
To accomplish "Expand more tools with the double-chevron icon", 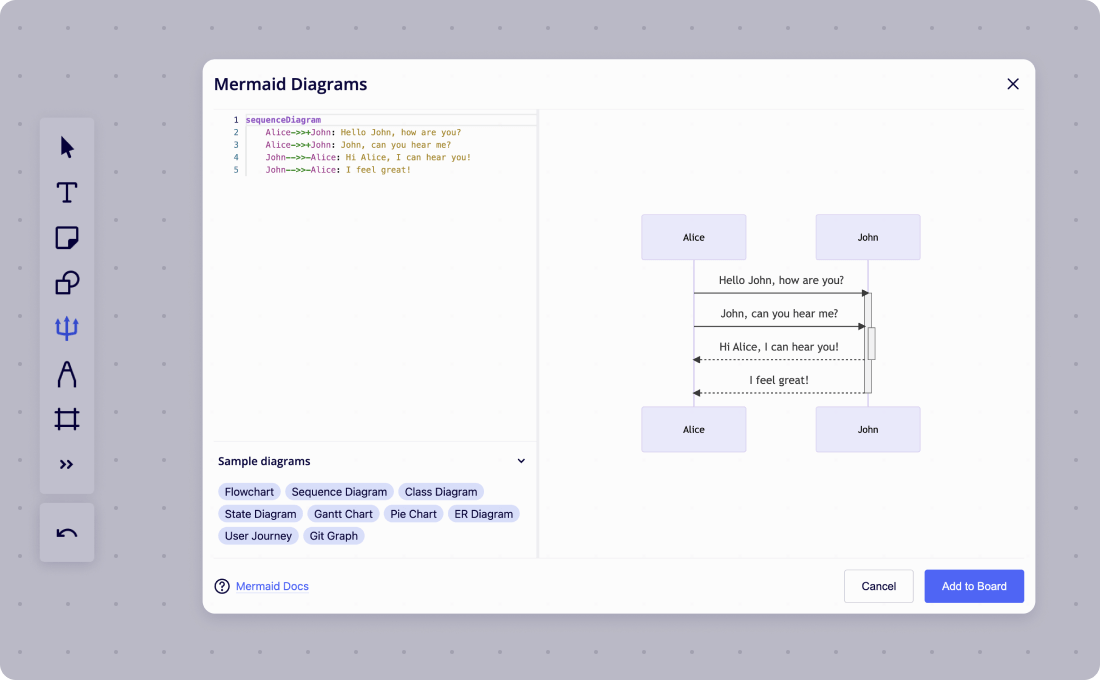I will point(66,463).
